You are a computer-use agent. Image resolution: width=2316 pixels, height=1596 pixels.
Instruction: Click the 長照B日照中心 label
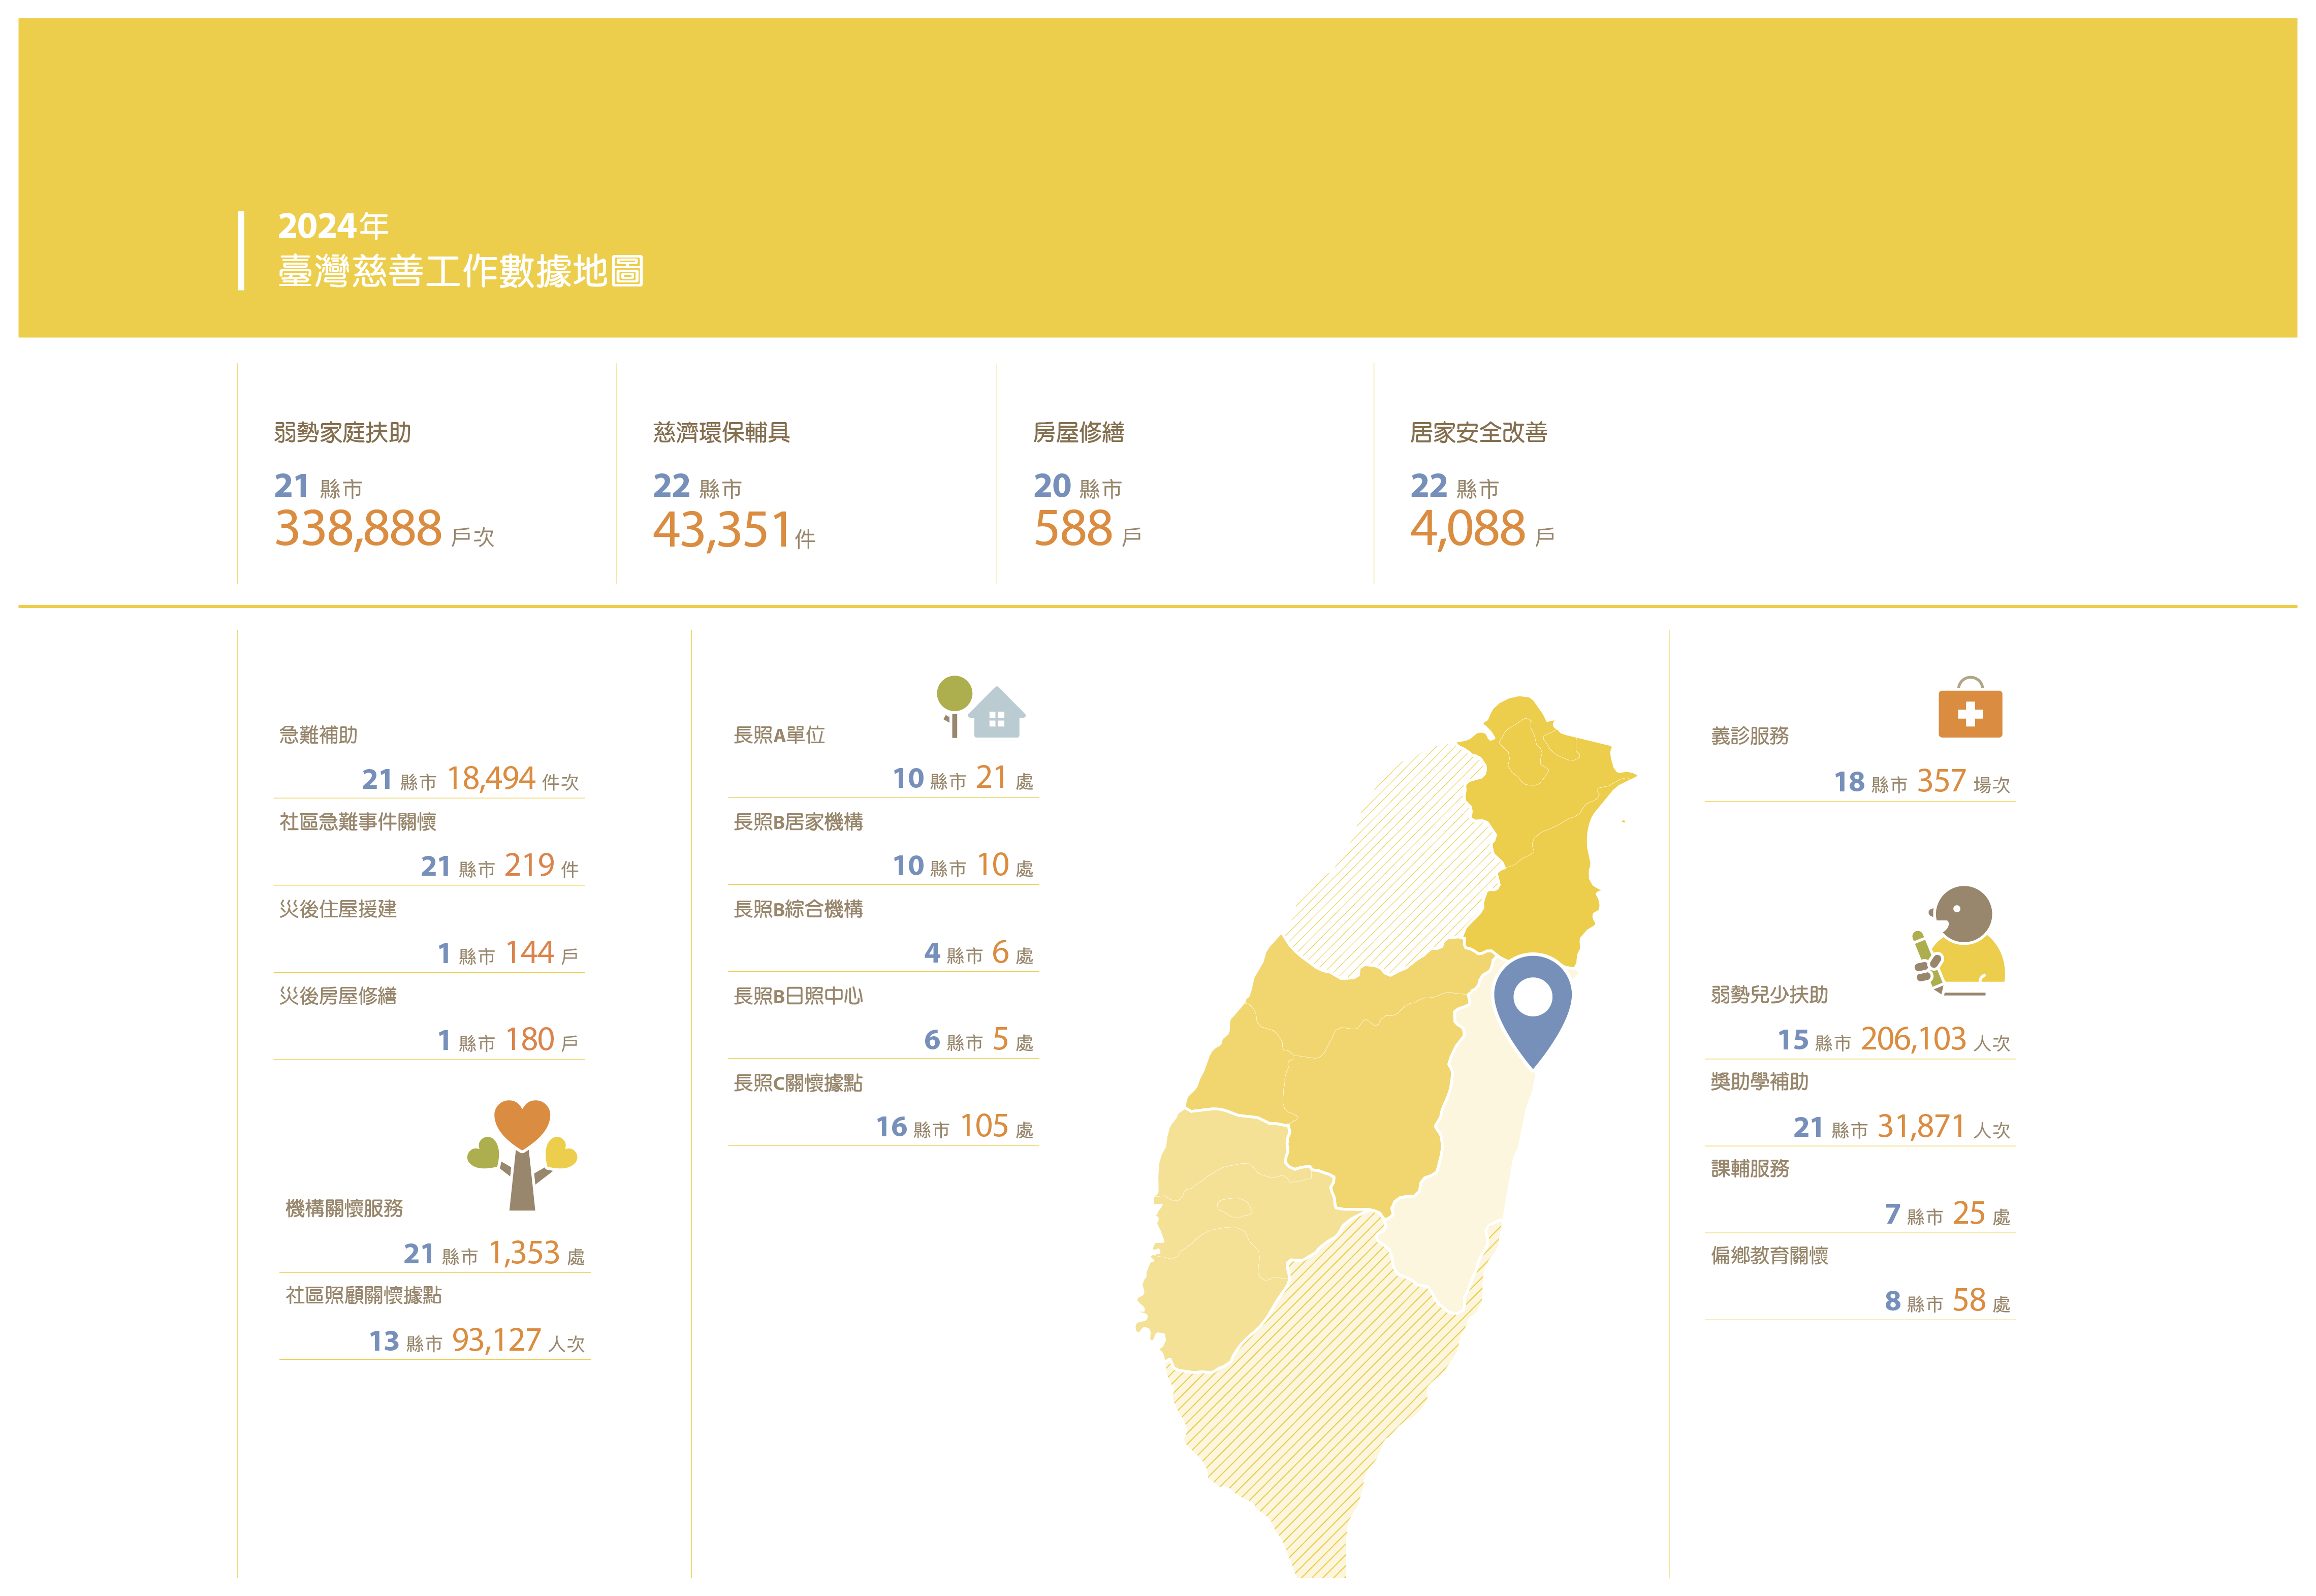point(799,996)
